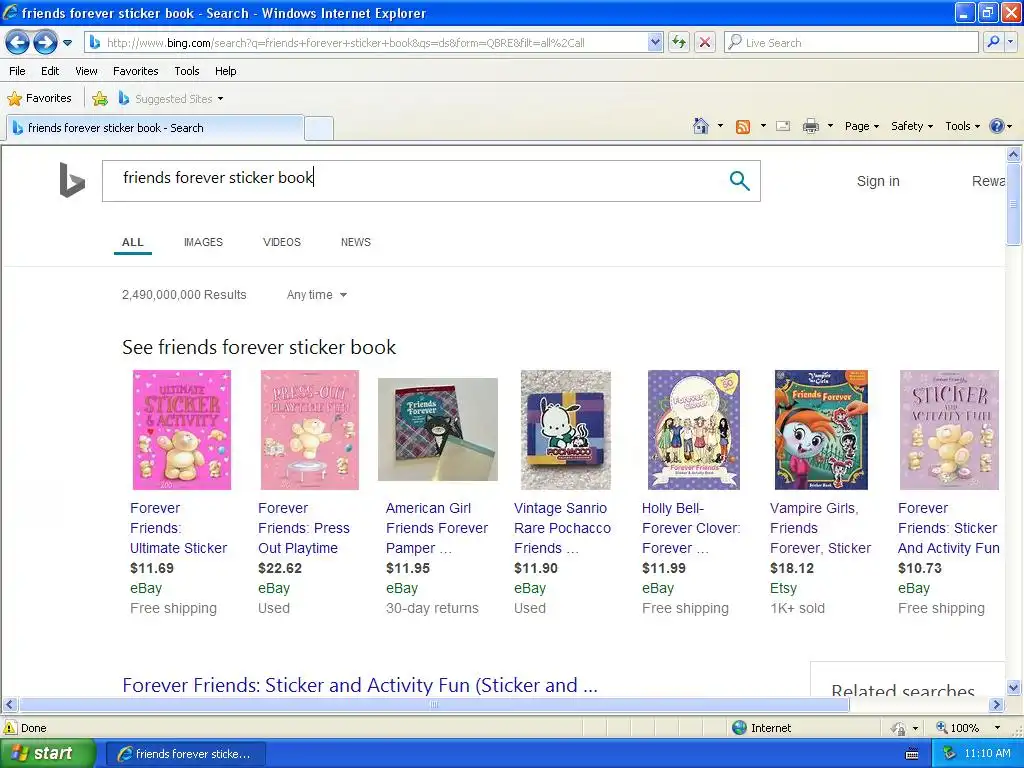Image resolution: width=1024 pixels, height=768 pixels.
Task: Open the Any time filter dropdown
Action: tap(317, 295)
